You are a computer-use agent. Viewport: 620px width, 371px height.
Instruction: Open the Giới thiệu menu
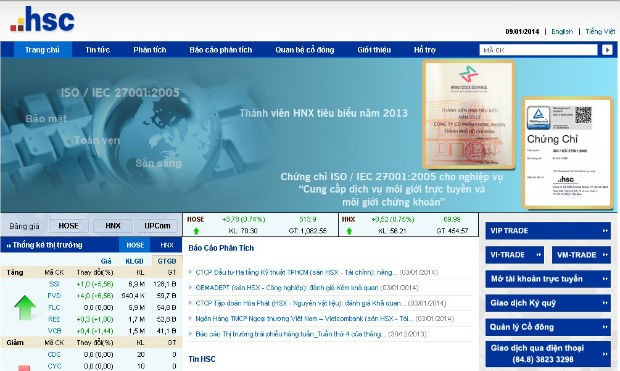coord(374,50)
